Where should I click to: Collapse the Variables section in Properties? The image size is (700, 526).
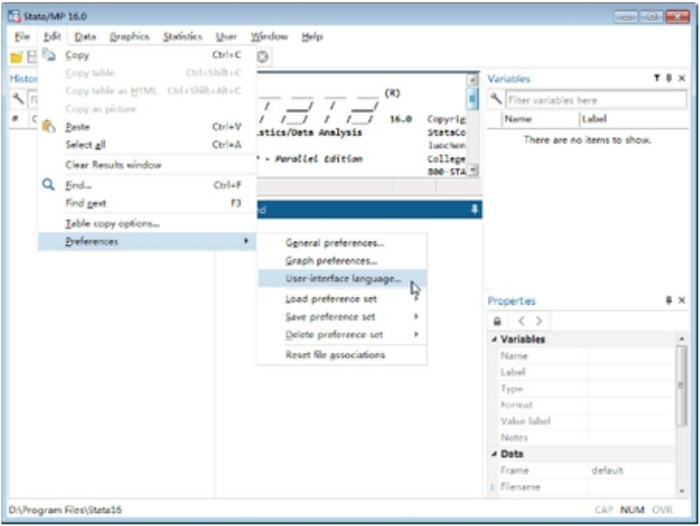pyautogui.click(x=494, y=339)
